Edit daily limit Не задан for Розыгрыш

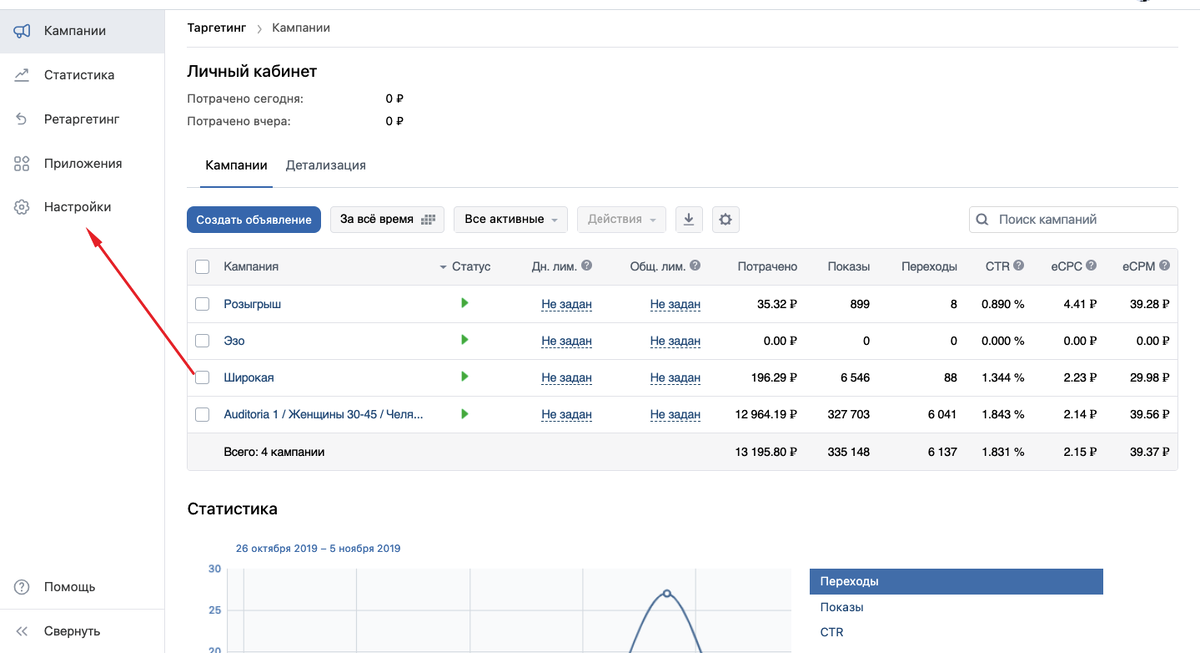click(x=567, y=304)
